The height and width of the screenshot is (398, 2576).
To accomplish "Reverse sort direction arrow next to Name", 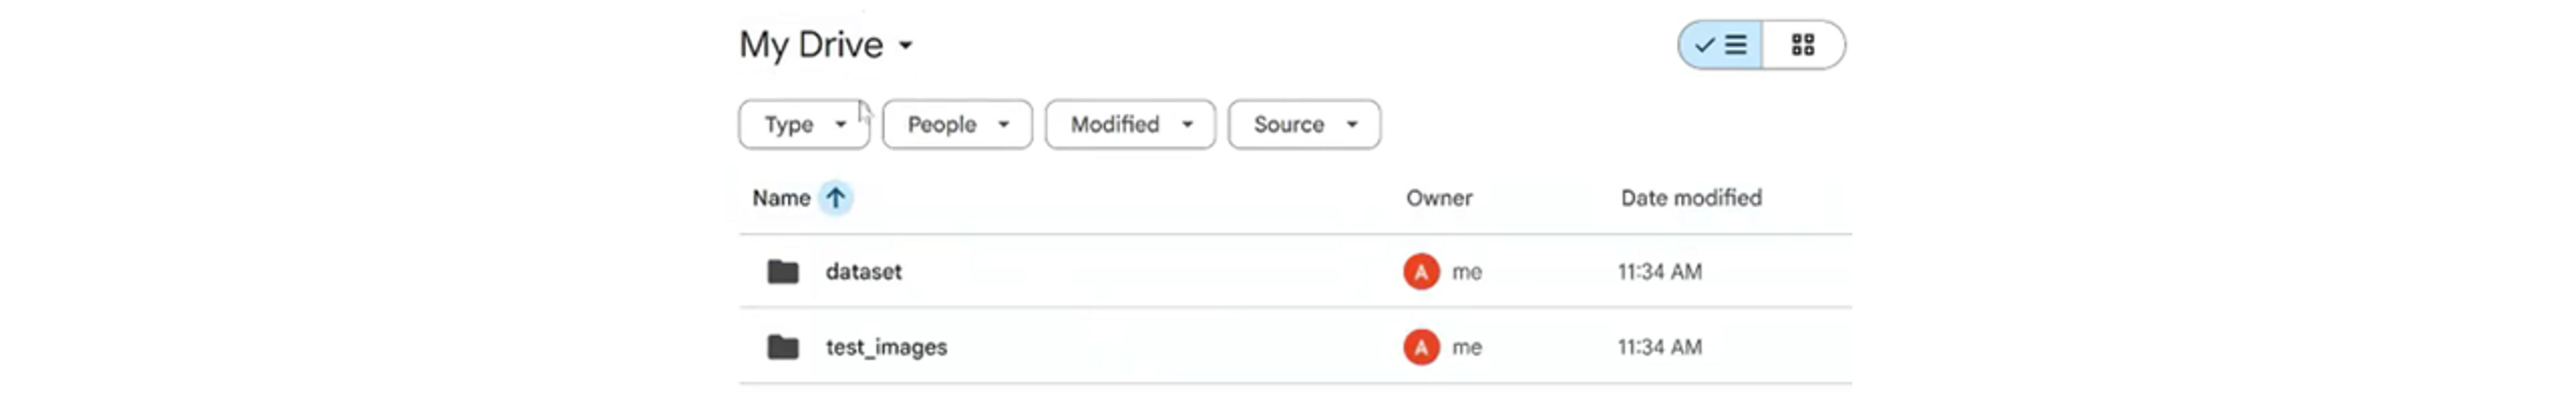I will 835,198.
